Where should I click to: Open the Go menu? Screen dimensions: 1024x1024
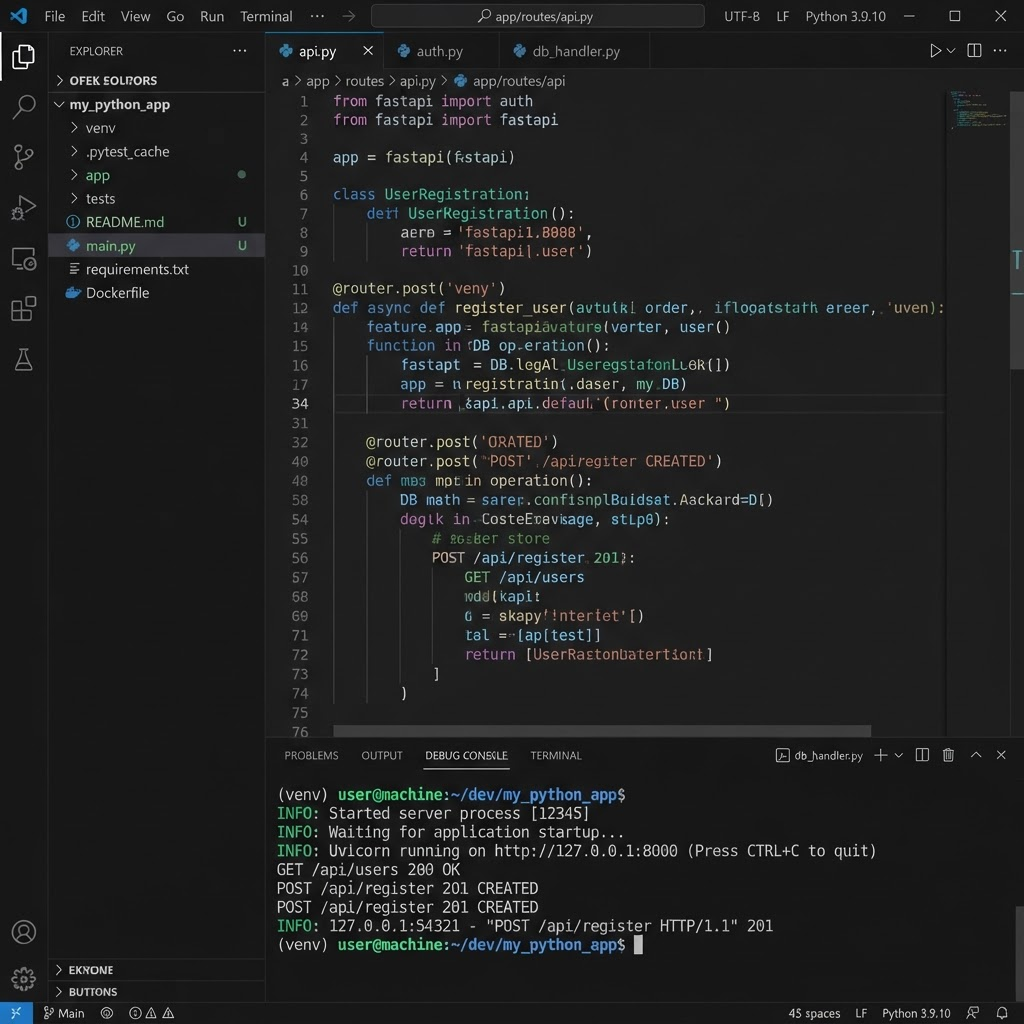tap(175, 16)
